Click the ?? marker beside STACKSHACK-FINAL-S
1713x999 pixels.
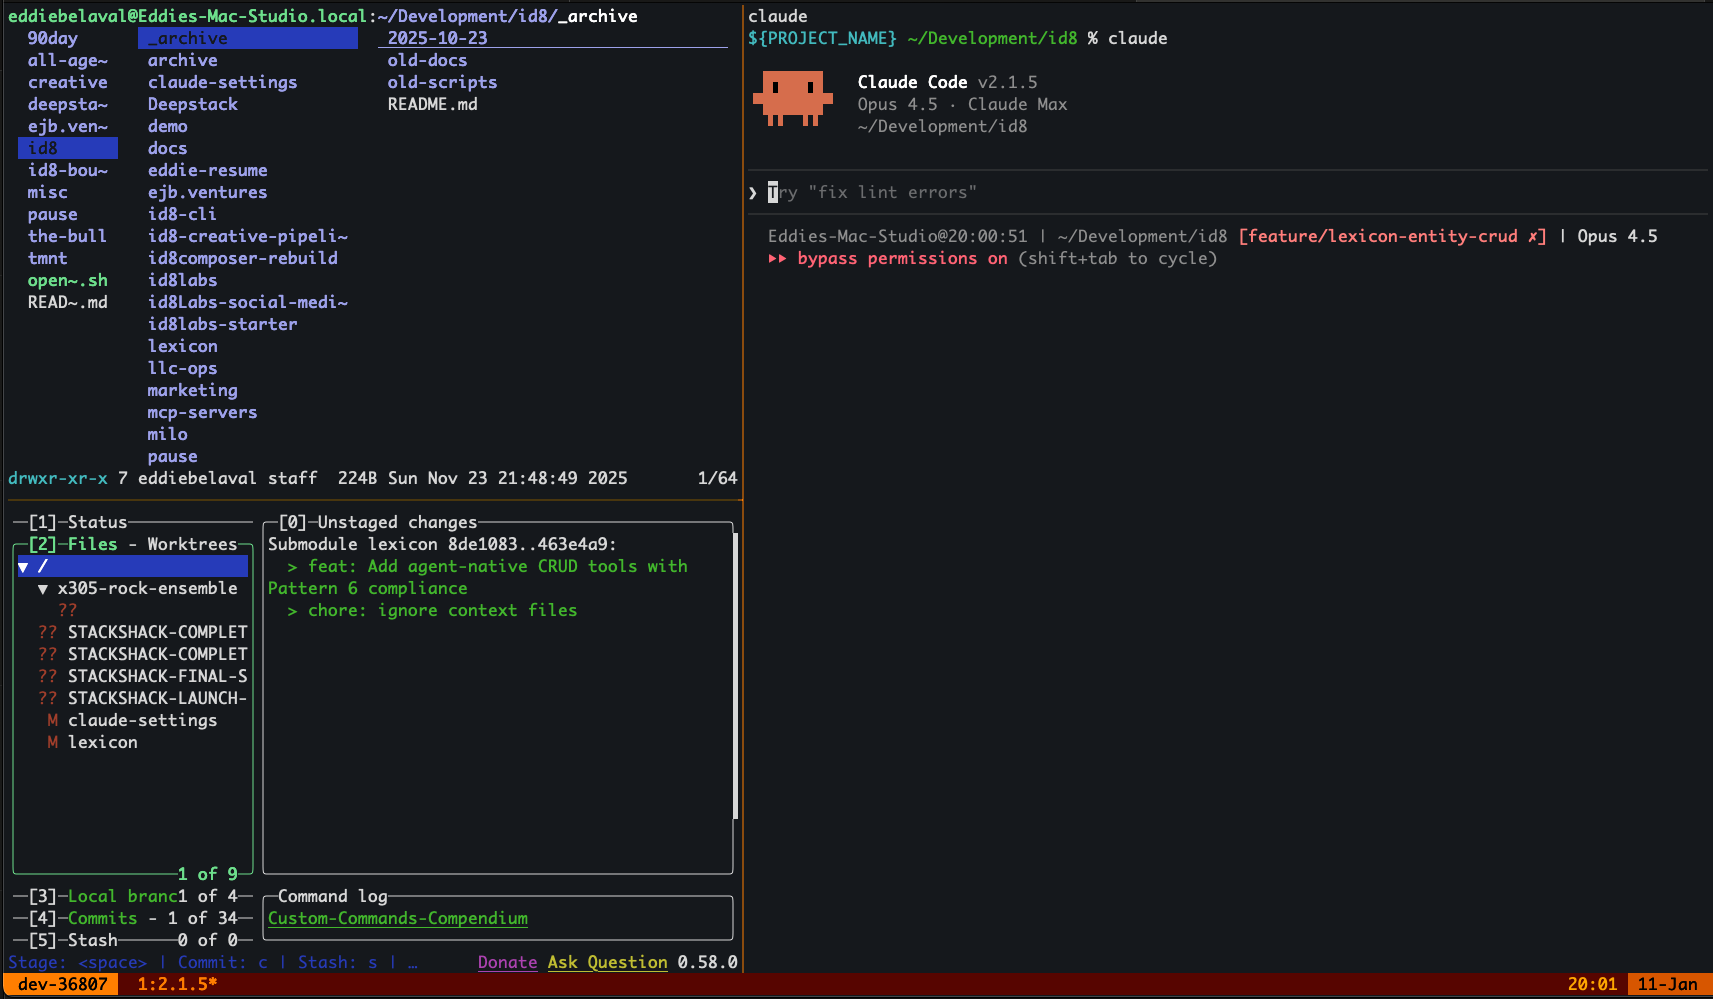47,676
